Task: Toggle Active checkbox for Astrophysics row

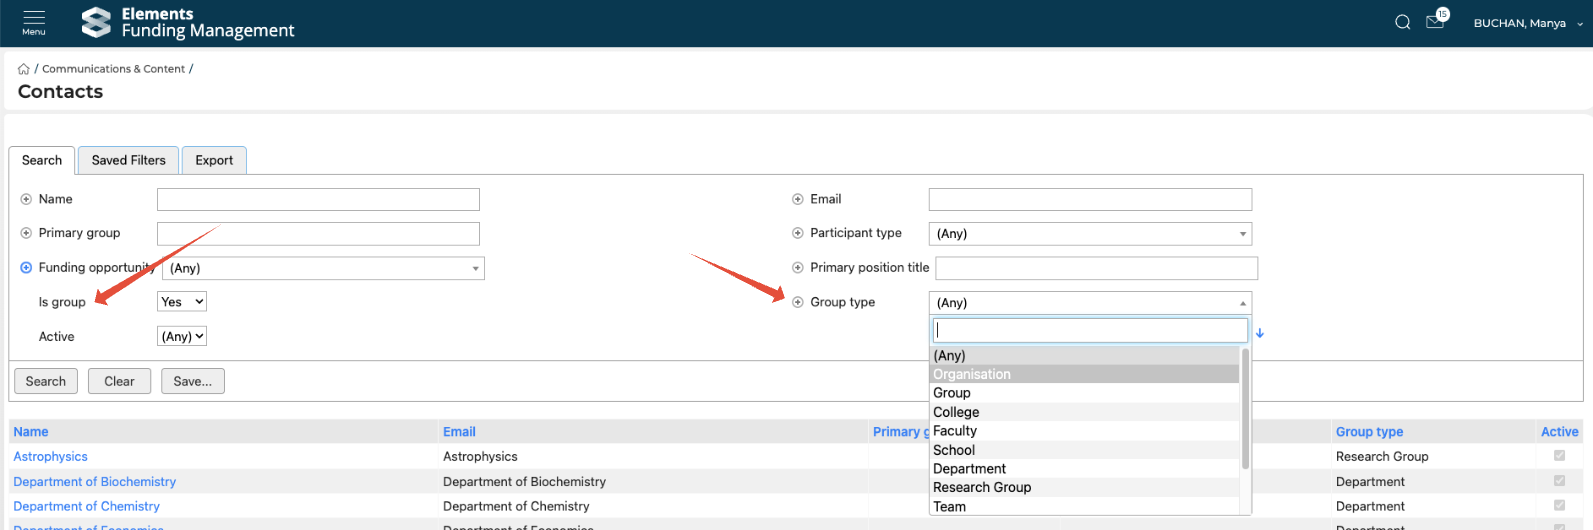Action: (1559, 456)
